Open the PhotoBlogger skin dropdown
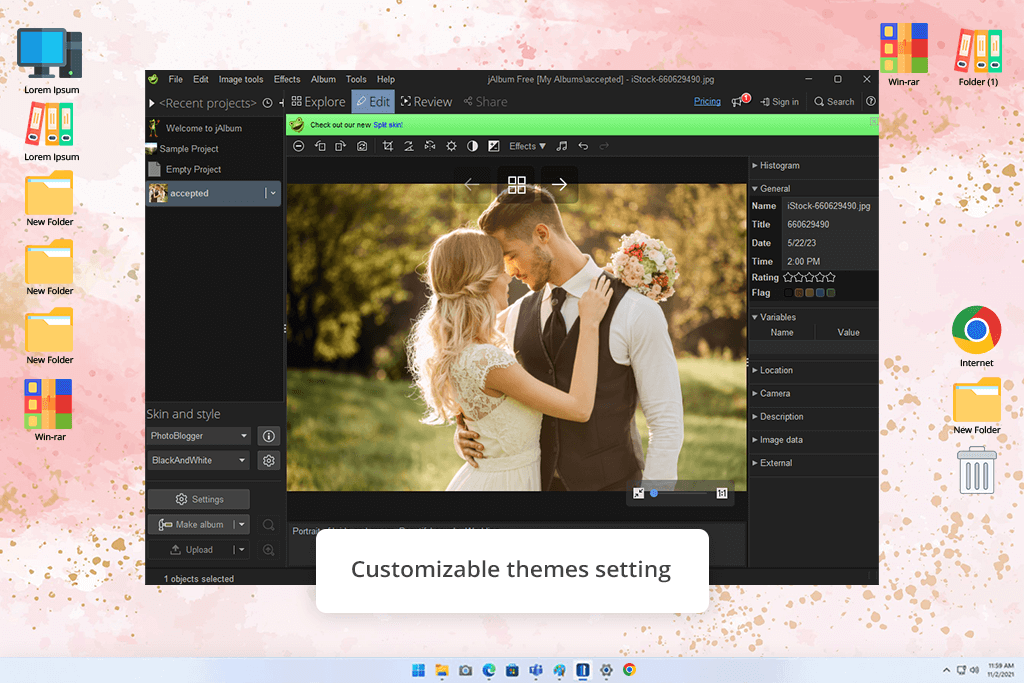This screenshot has height=683, width=1024. point(199,436)
